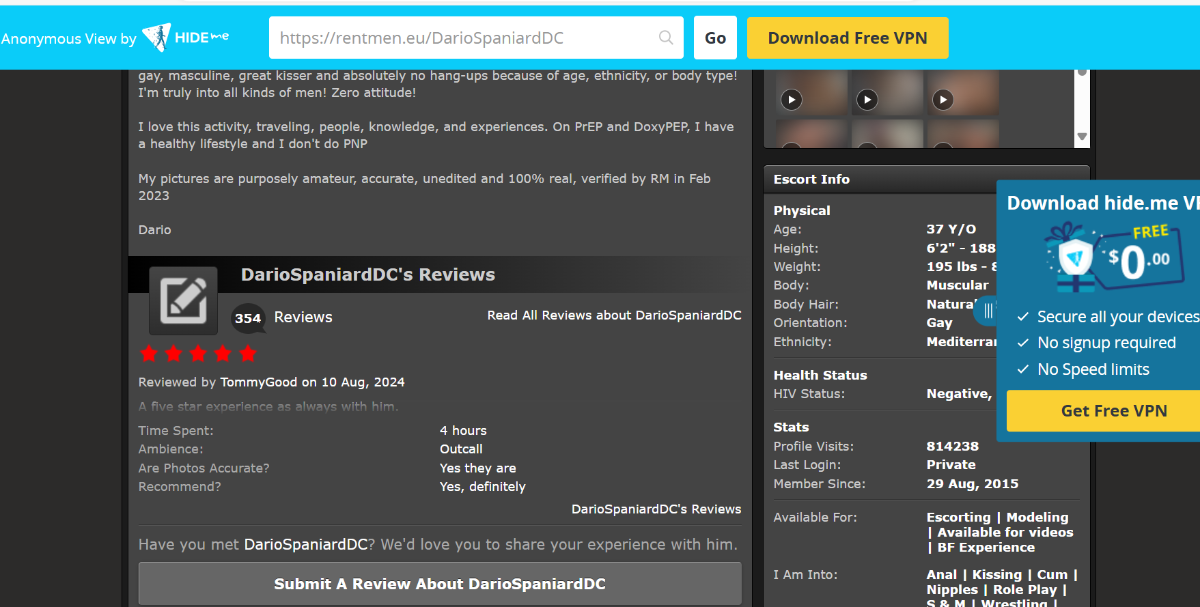Click the media panel scrollbar down arrow
The image size is (1200, 607).
point(1082,138)
